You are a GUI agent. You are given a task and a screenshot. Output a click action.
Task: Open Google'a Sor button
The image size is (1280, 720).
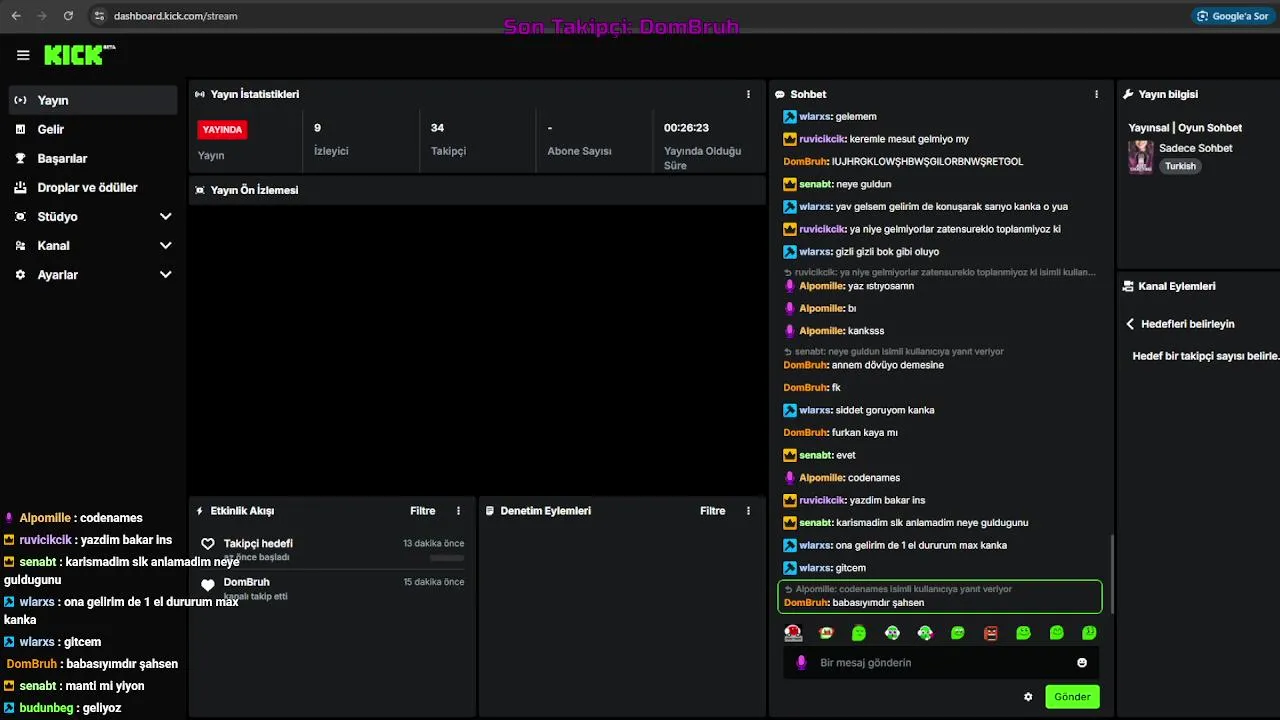(x=1232, y=16)
